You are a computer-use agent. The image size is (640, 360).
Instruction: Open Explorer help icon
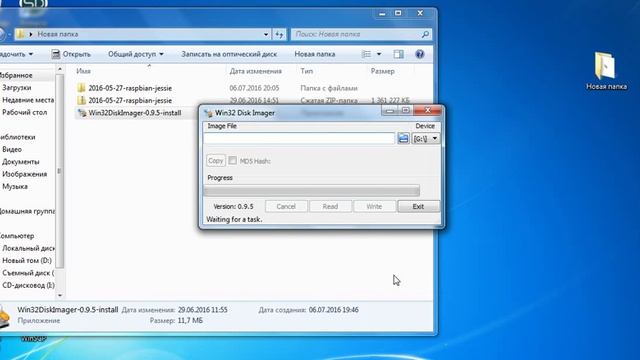420,54
